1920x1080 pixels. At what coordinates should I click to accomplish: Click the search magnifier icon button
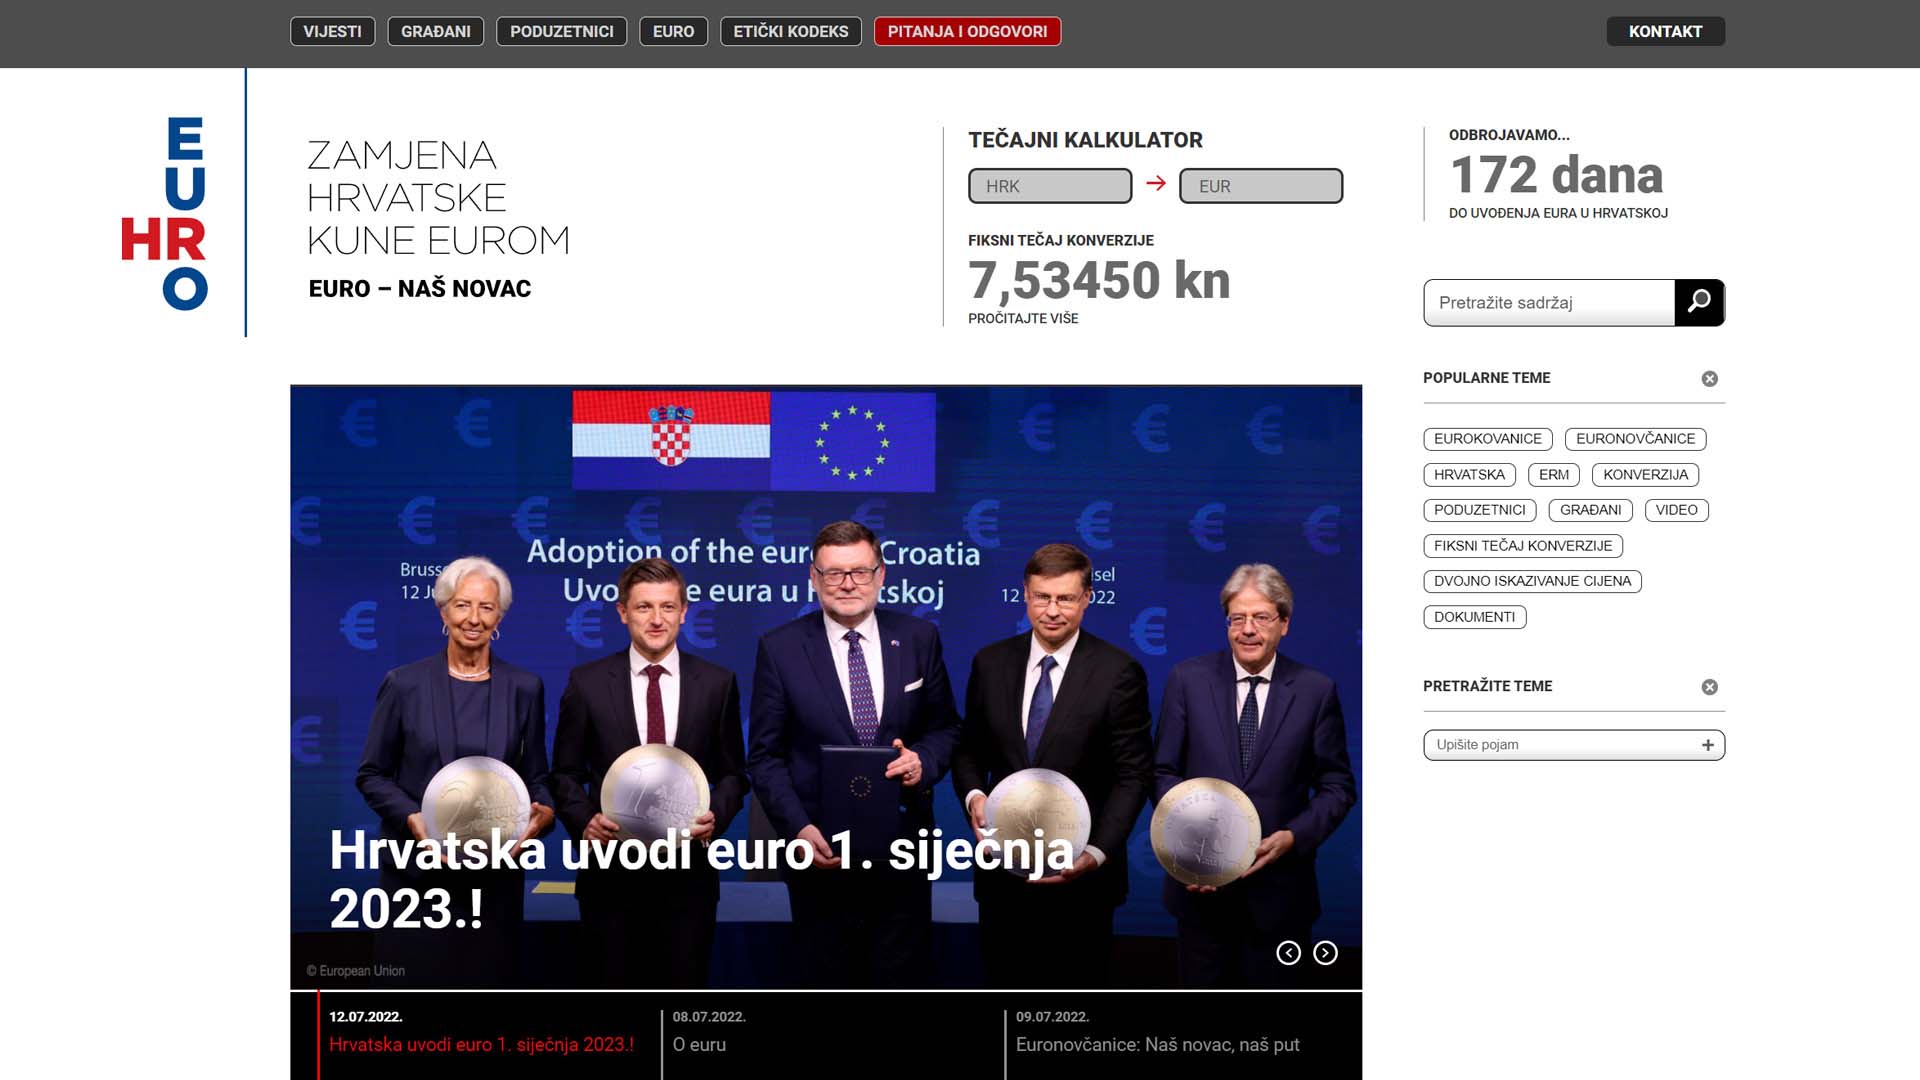click(x=1699, y=302)
